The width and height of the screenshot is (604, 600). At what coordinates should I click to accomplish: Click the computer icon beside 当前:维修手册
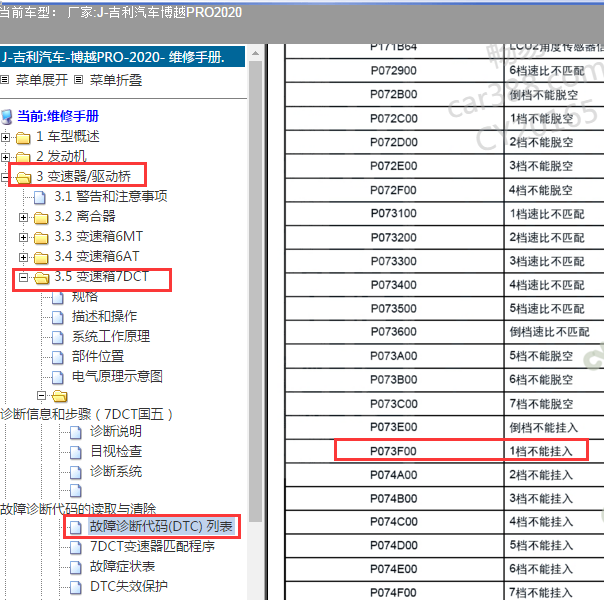click(7, 117)
